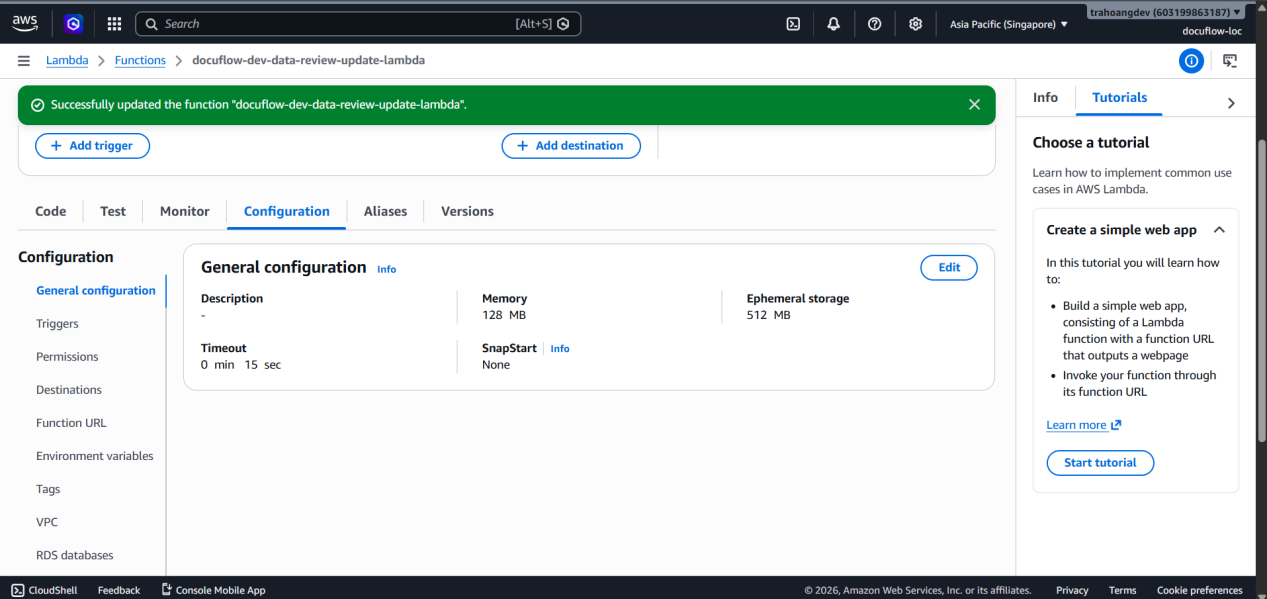Screen dimensions: 1267x599
Task: Open Environment variables section
Action: pyautogui.click(x=95, y=456)
